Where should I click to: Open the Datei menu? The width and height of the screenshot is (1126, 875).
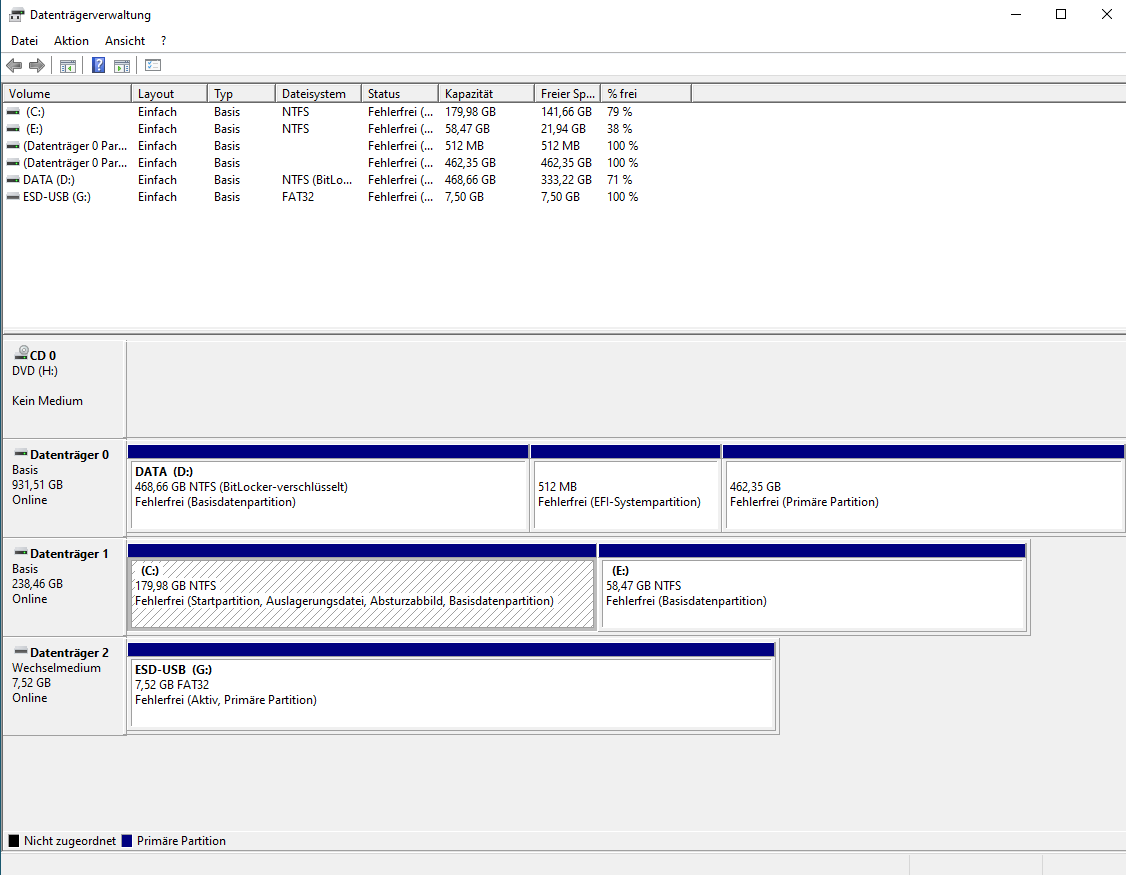tap(24, 41)
